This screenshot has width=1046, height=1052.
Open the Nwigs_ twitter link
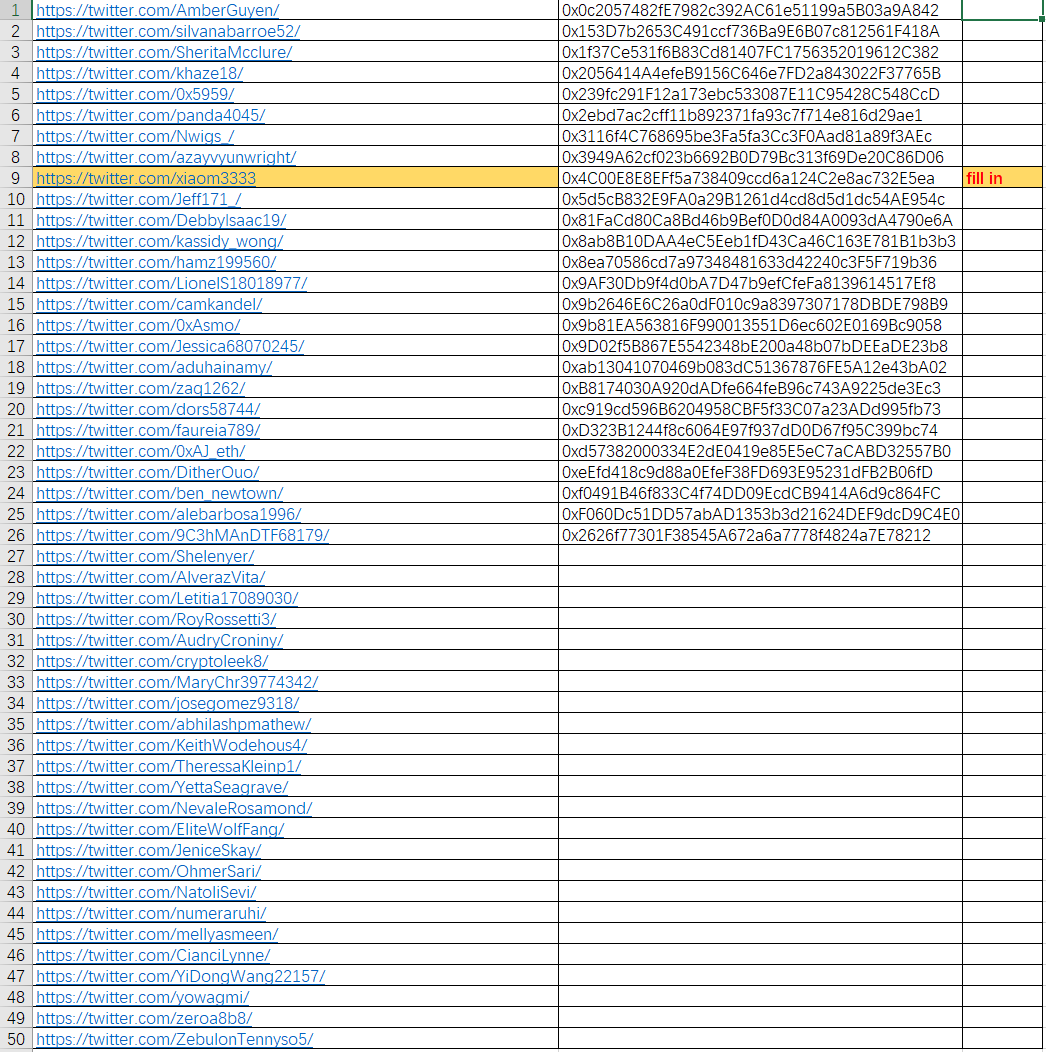(136, 136)
